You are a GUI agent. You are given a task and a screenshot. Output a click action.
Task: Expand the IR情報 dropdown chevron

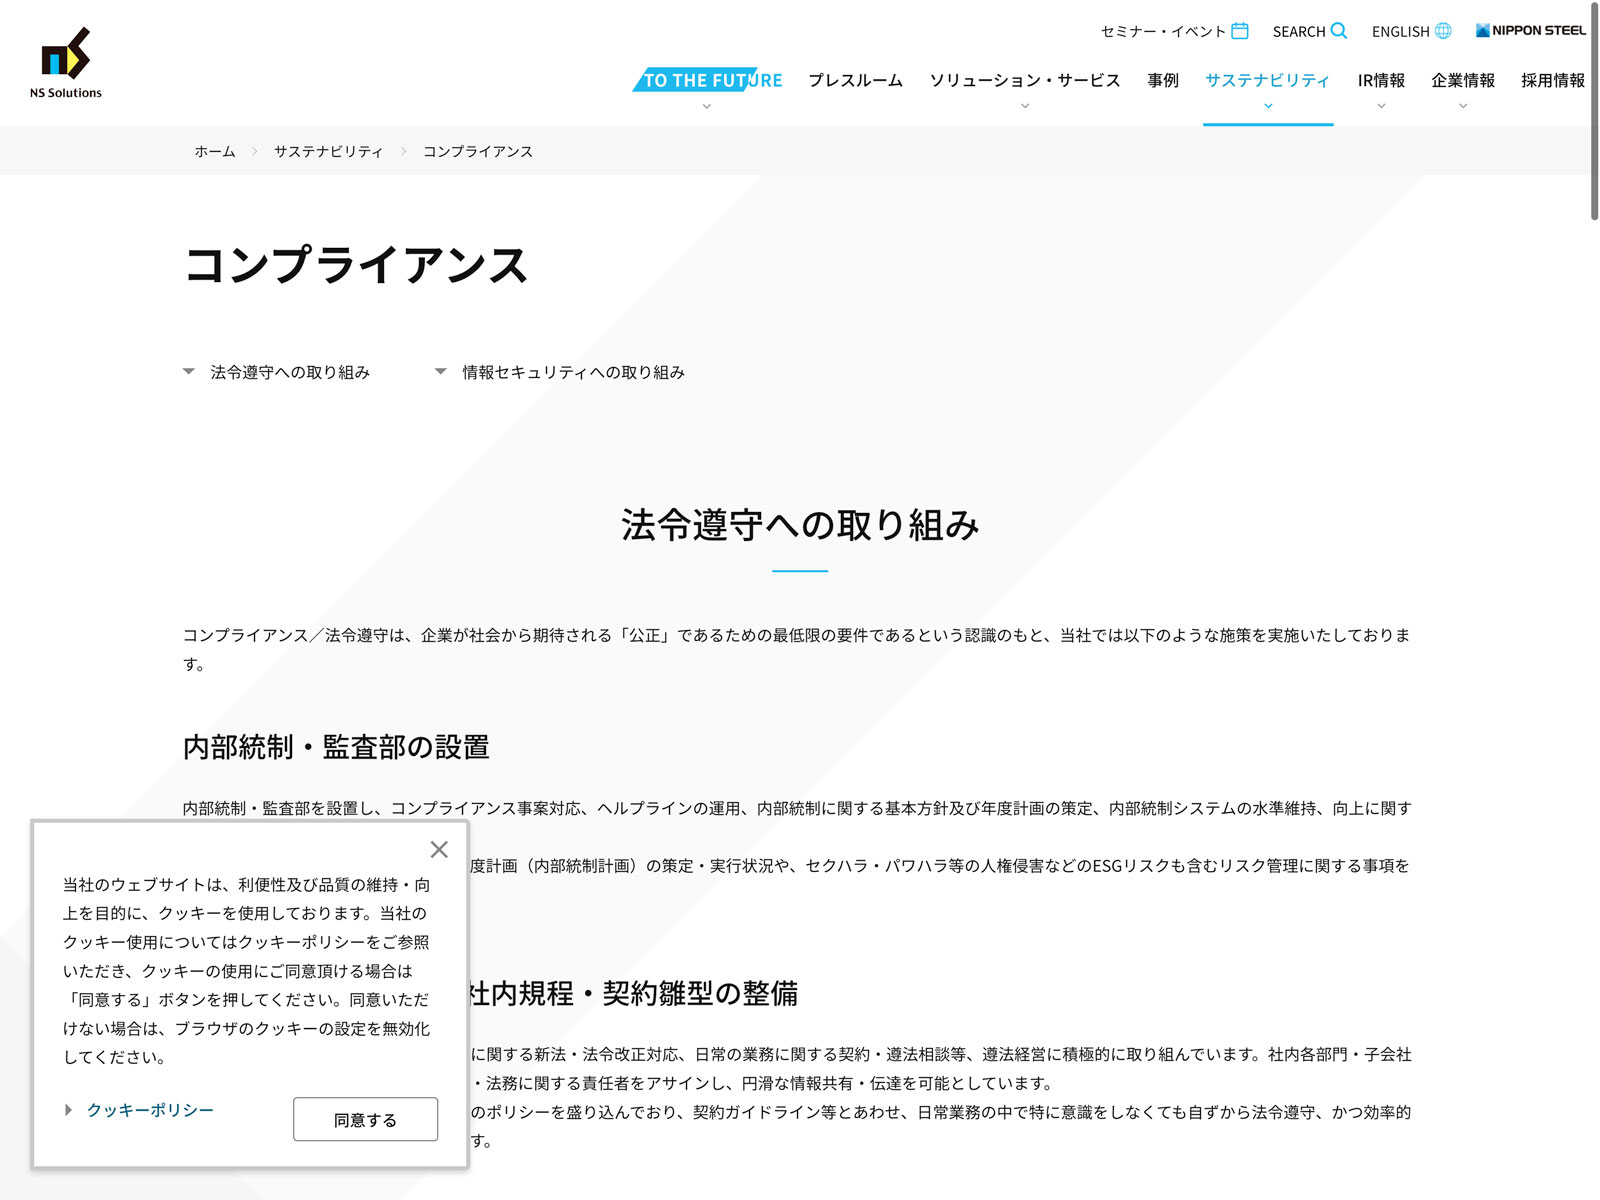(1381, 106)
